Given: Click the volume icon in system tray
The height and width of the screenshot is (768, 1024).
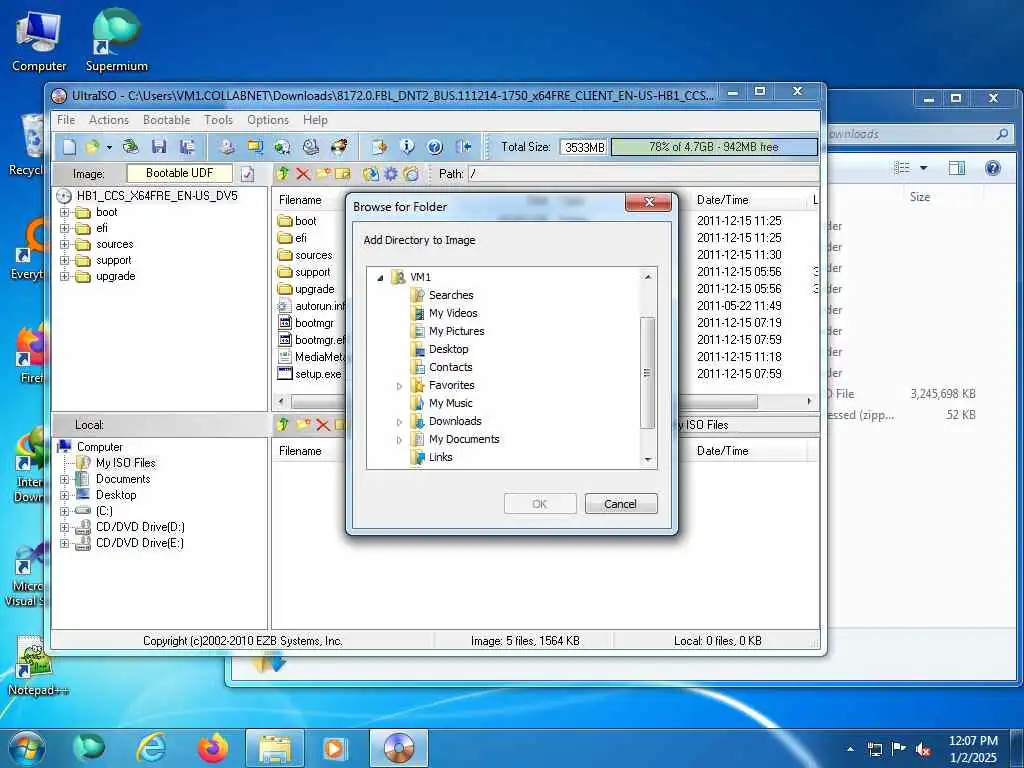Looking at the screenshot, I should pos(923,749).
